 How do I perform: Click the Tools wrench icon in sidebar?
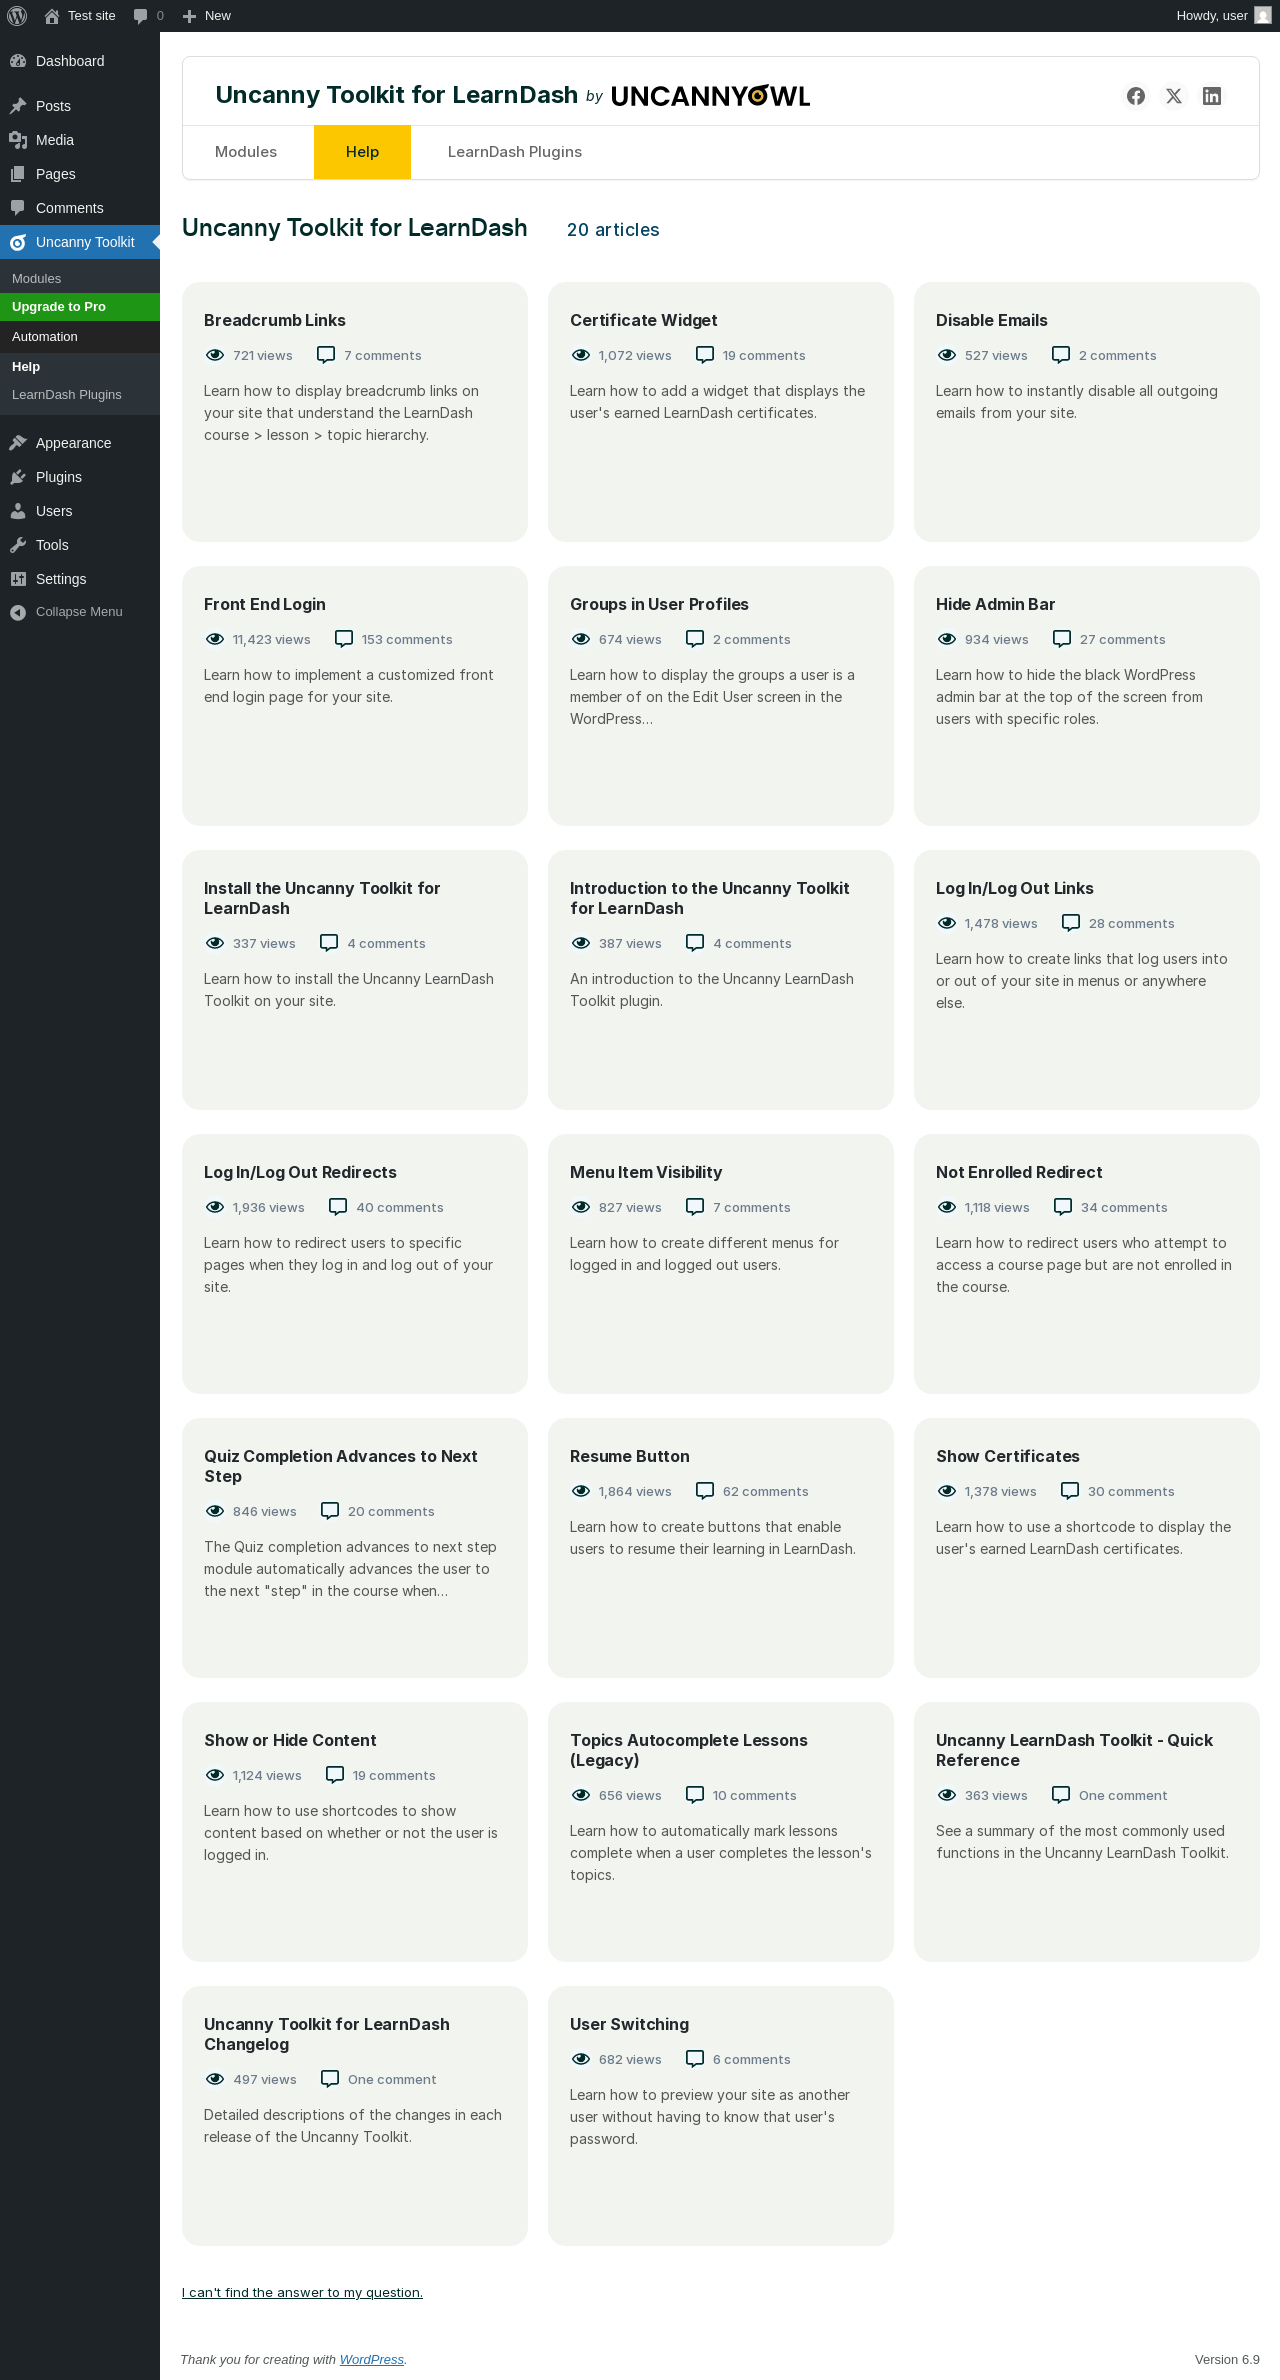(x=18, y=545)
